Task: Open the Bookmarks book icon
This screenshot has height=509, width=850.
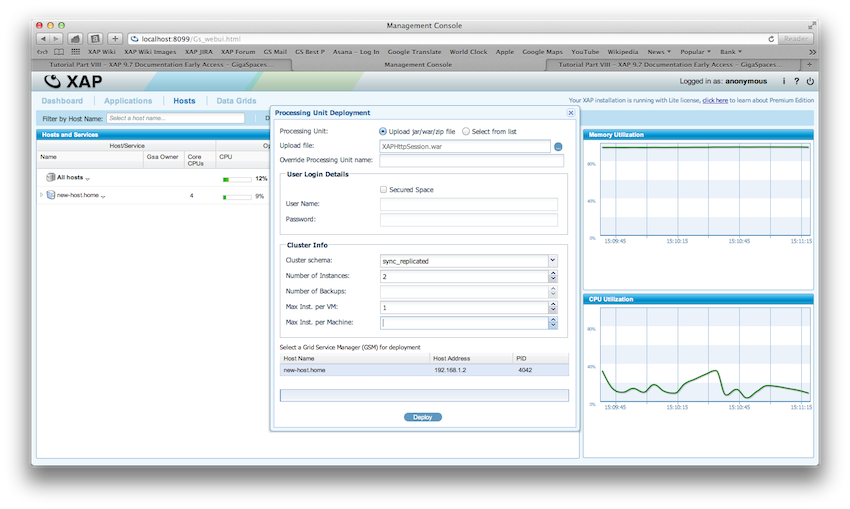Action: point(59,52)
